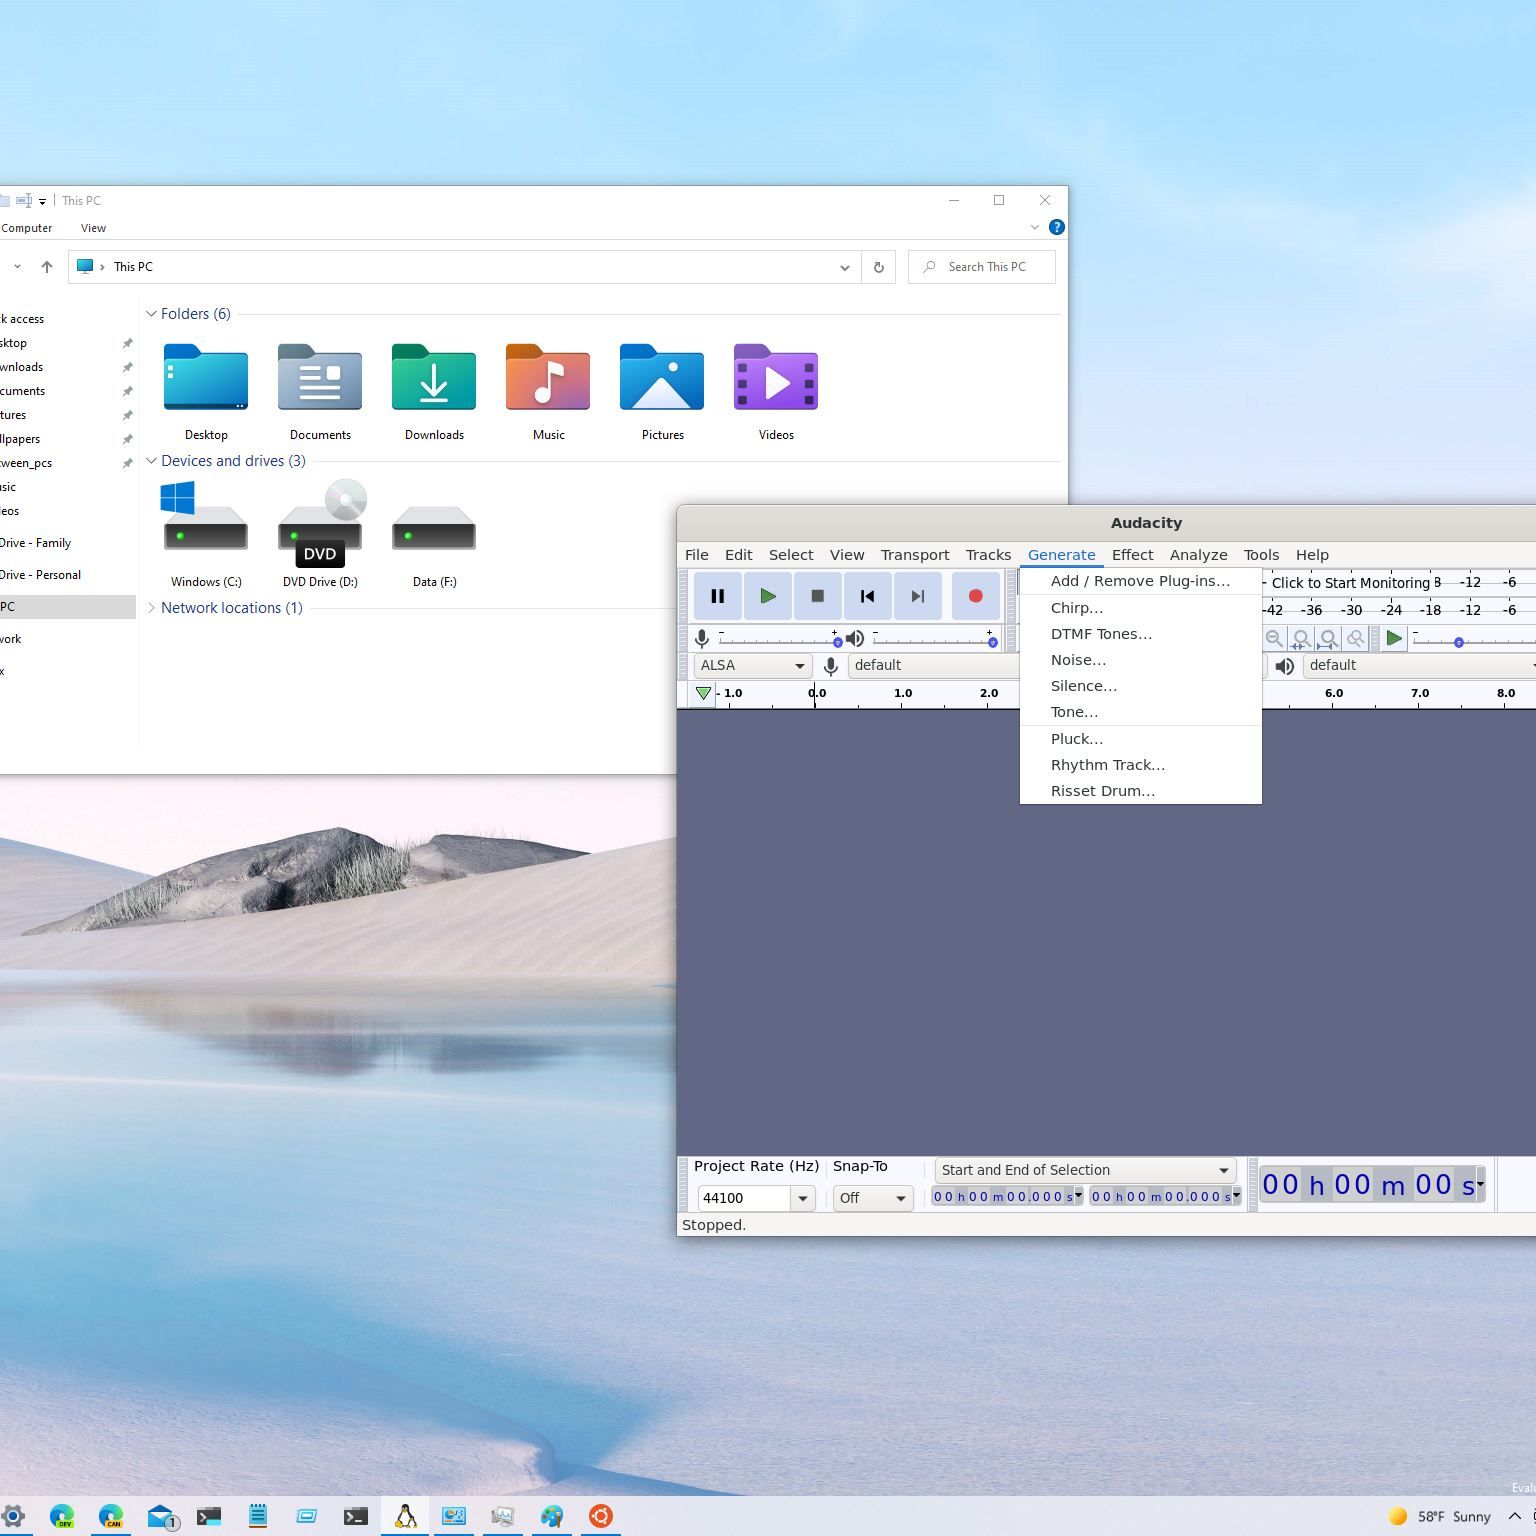
Task: Click the speaker icon beside playback volume slider
Action: (854, 638)
